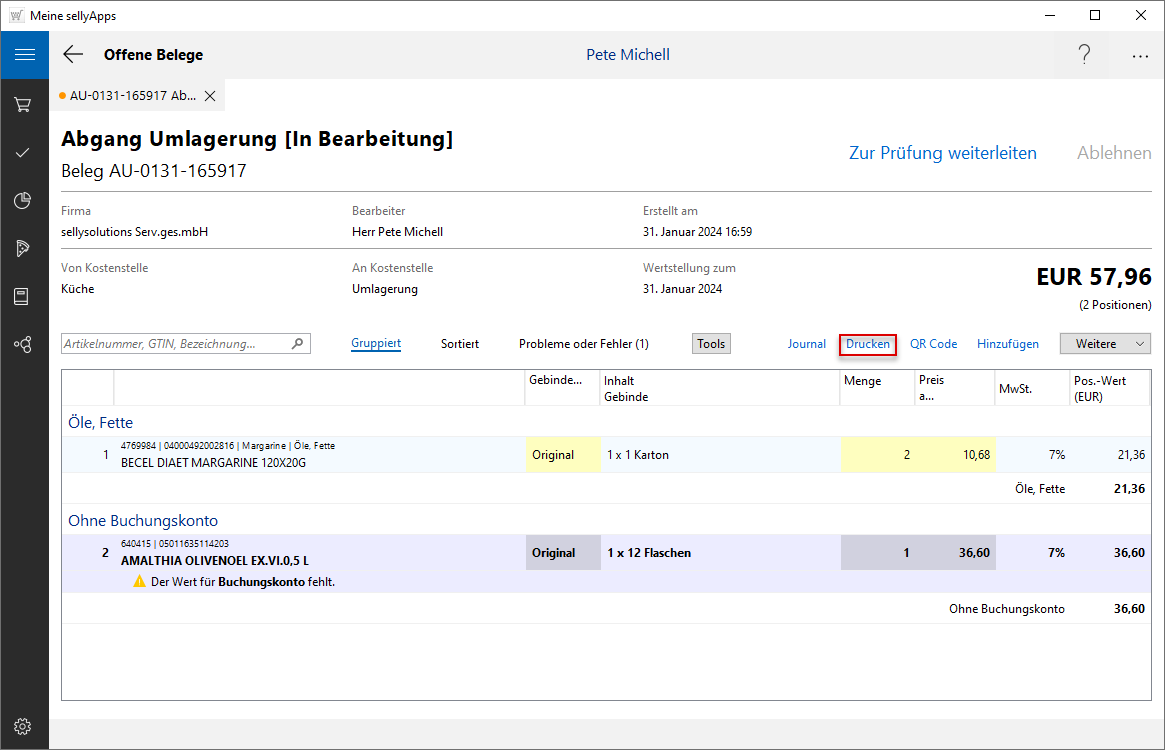This screenshot has width=1165, height=750.
Task: Expand the Weitere dropdown
Action: click(x=1105, y=344)
